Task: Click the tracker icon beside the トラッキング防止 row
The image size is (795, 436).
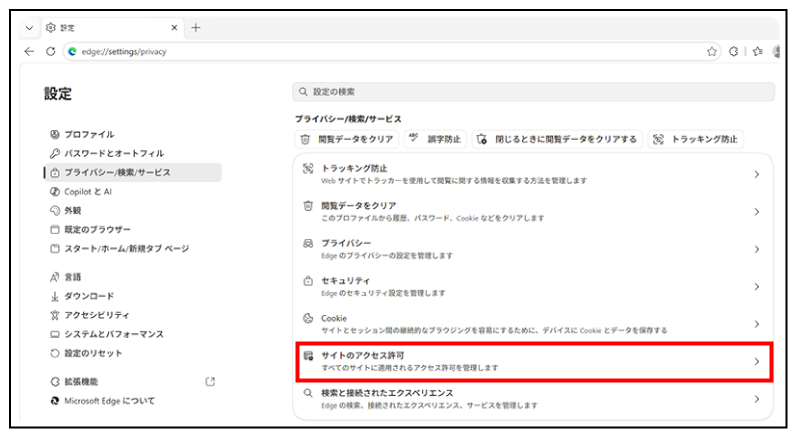Action: [x=308, y=168]
